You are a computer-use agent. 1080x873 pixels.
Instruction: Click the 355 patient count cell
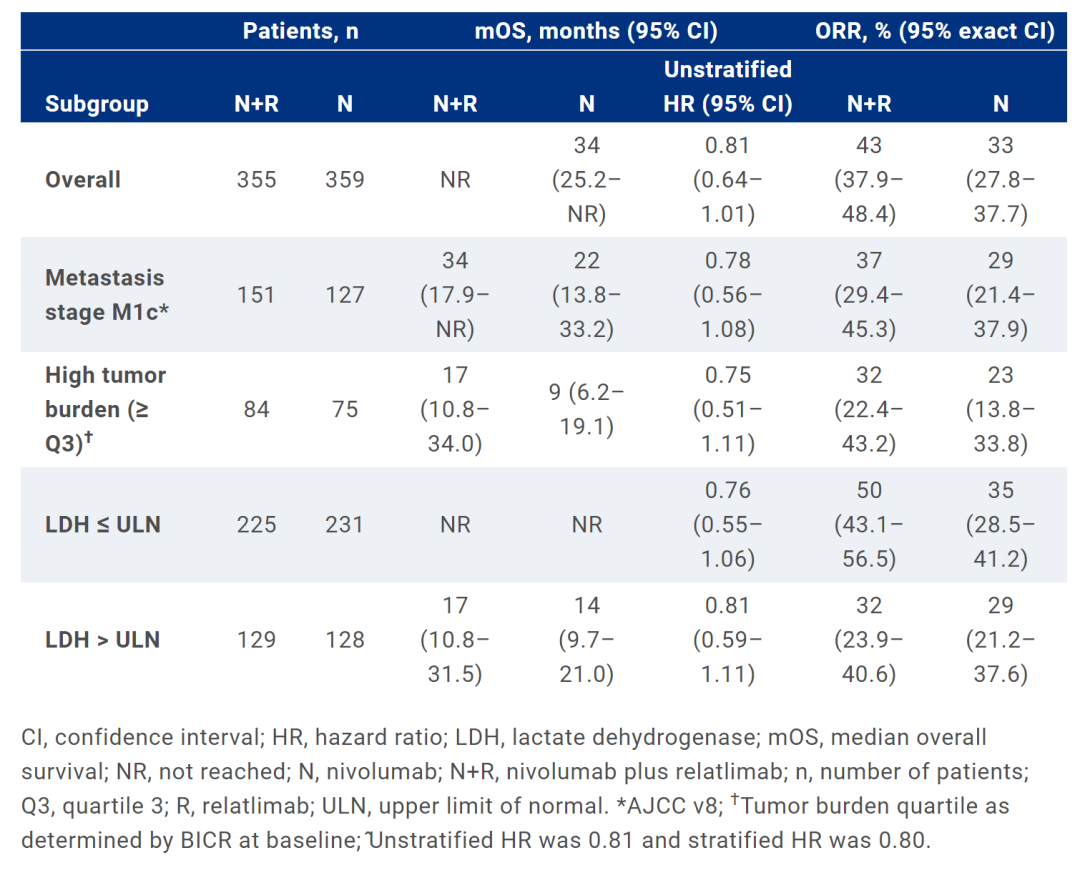(x=257, y=180)
